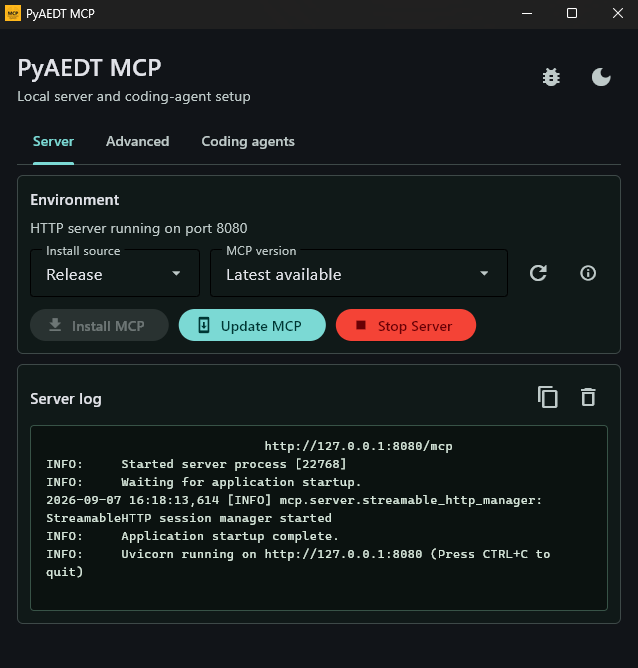Screen dimensions: 638x668
Task: Click the Install MCP button
Action: coord(99,325)
